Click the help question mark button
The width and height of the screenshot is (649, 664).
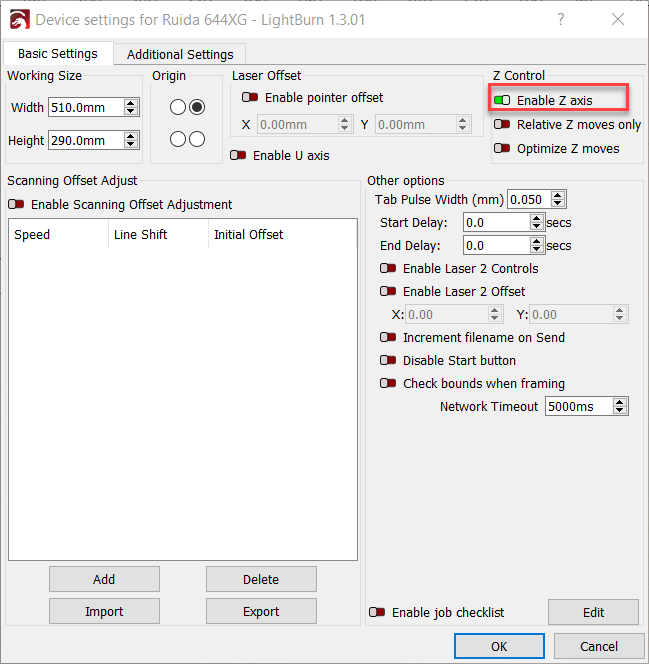(x=561, y=19)
